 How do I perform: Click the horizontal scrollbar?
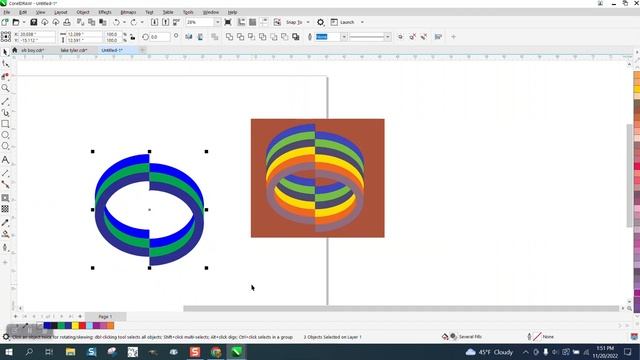click(x=401, y=309)
